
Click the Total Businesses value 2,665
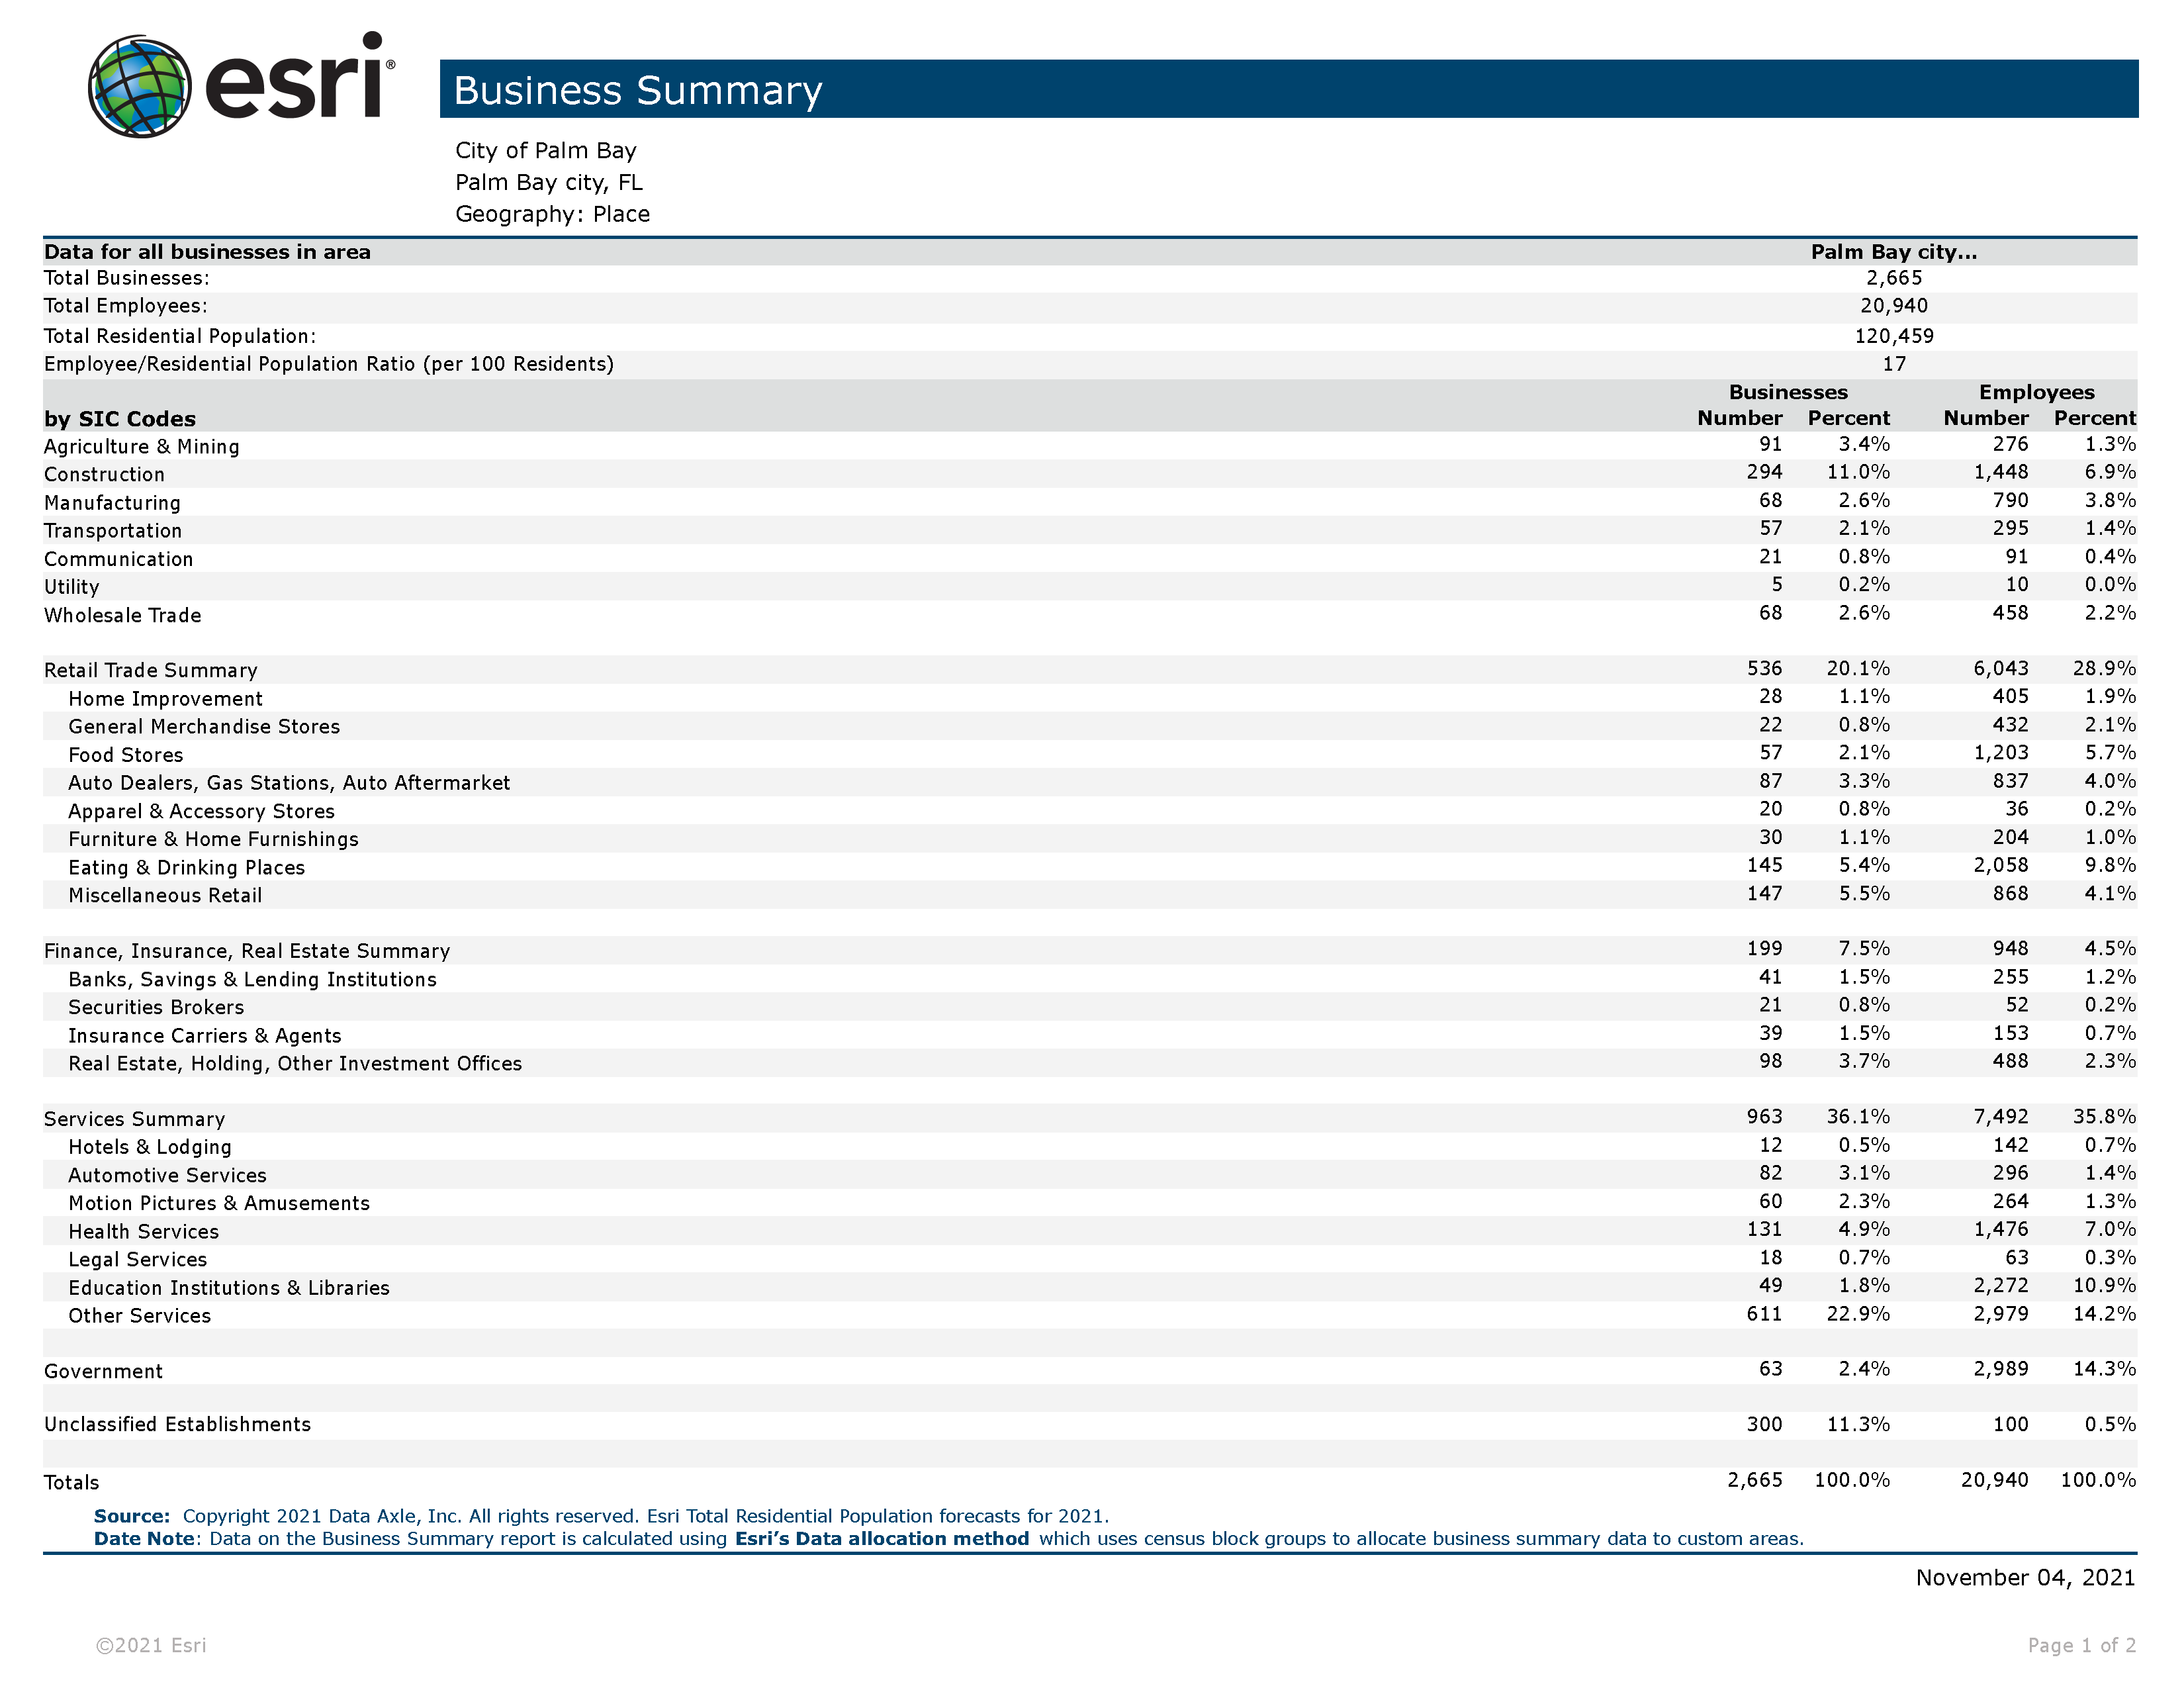(x=1893, y=278)
